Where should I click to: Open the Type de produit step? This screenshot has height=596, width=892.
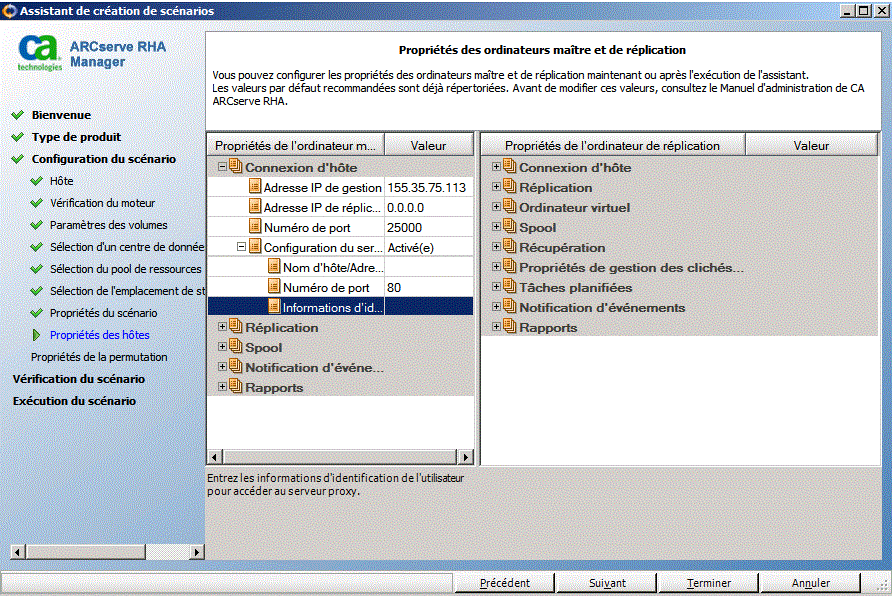click(x=76, y=137)
